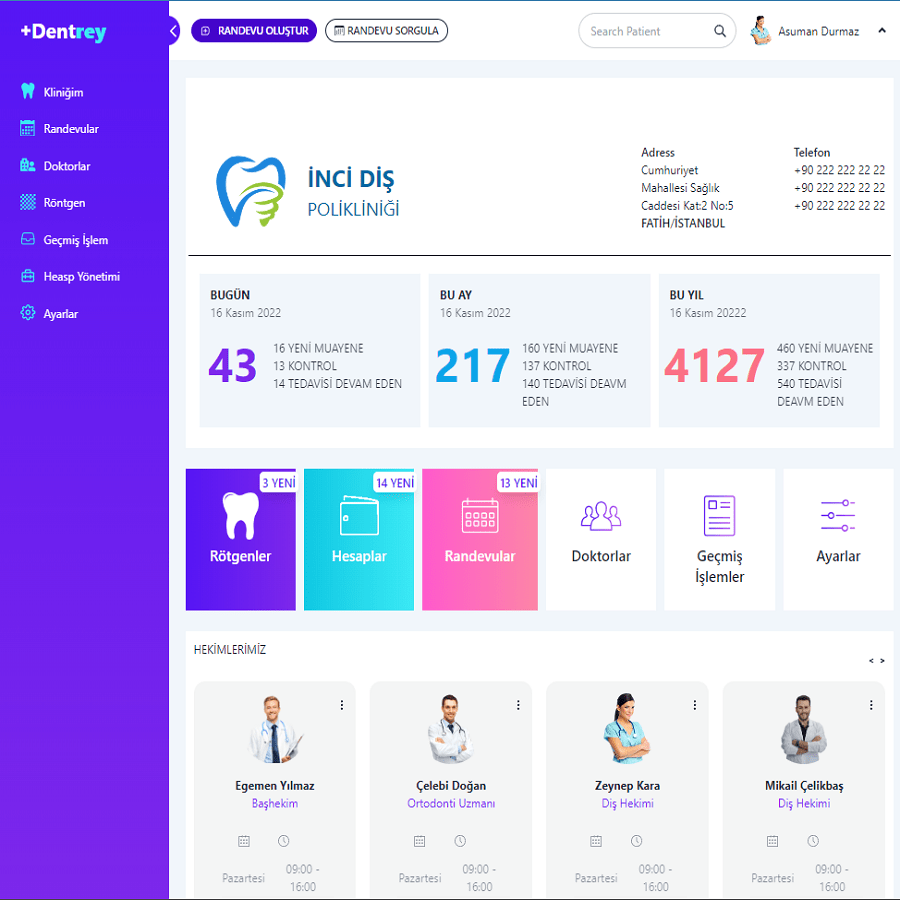Click the 4127 this year count

[714, 366]
